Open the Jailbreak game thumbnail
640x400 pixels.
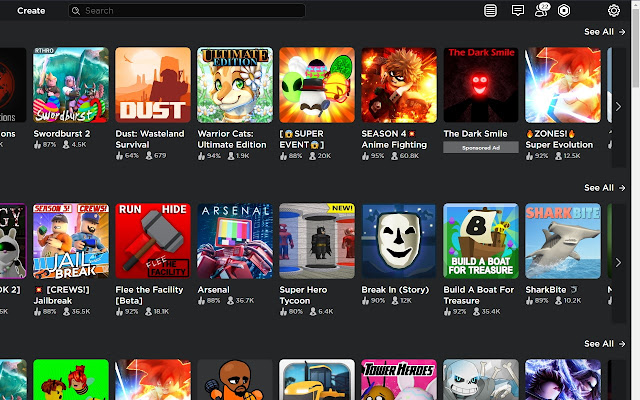coord(71,241)
